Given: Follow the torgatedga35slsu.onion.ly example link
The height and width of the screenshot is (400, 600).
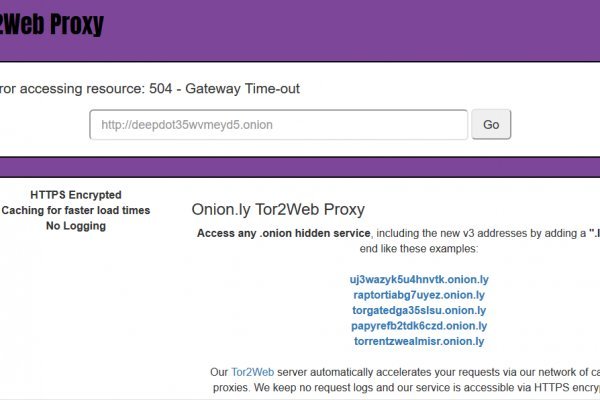Looking at the screenshot, I should 419,310.
